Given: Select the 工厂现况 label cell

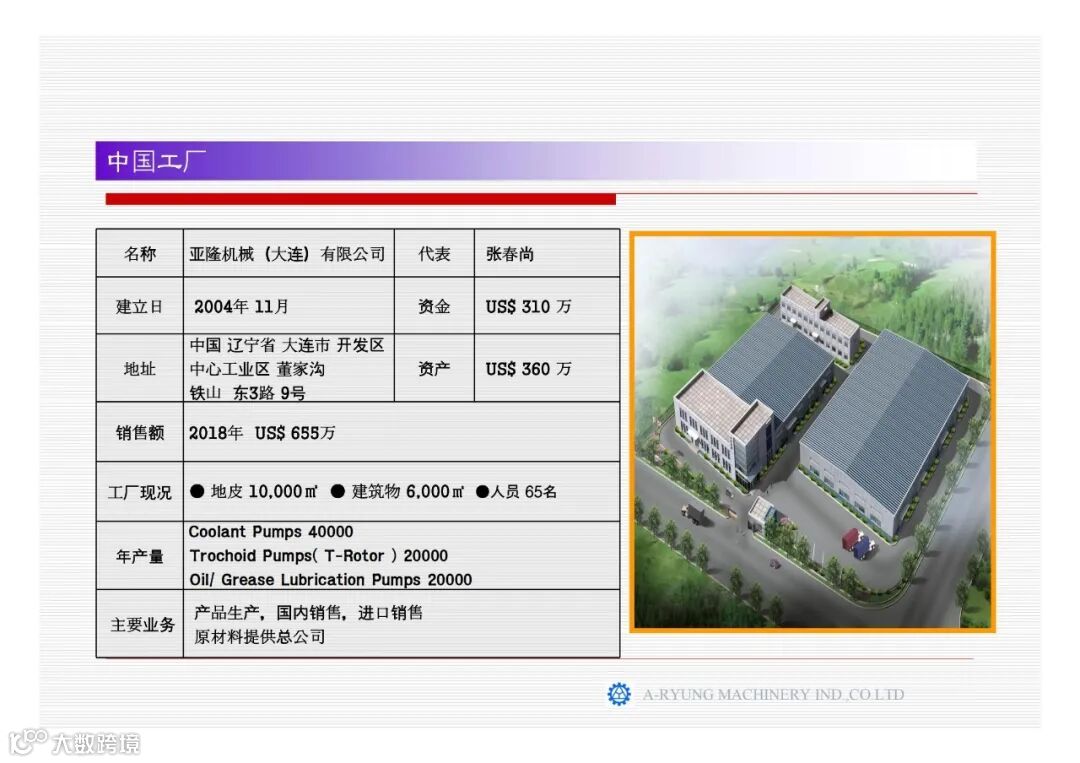Looking at the screenshot, I should coord(140,492).
